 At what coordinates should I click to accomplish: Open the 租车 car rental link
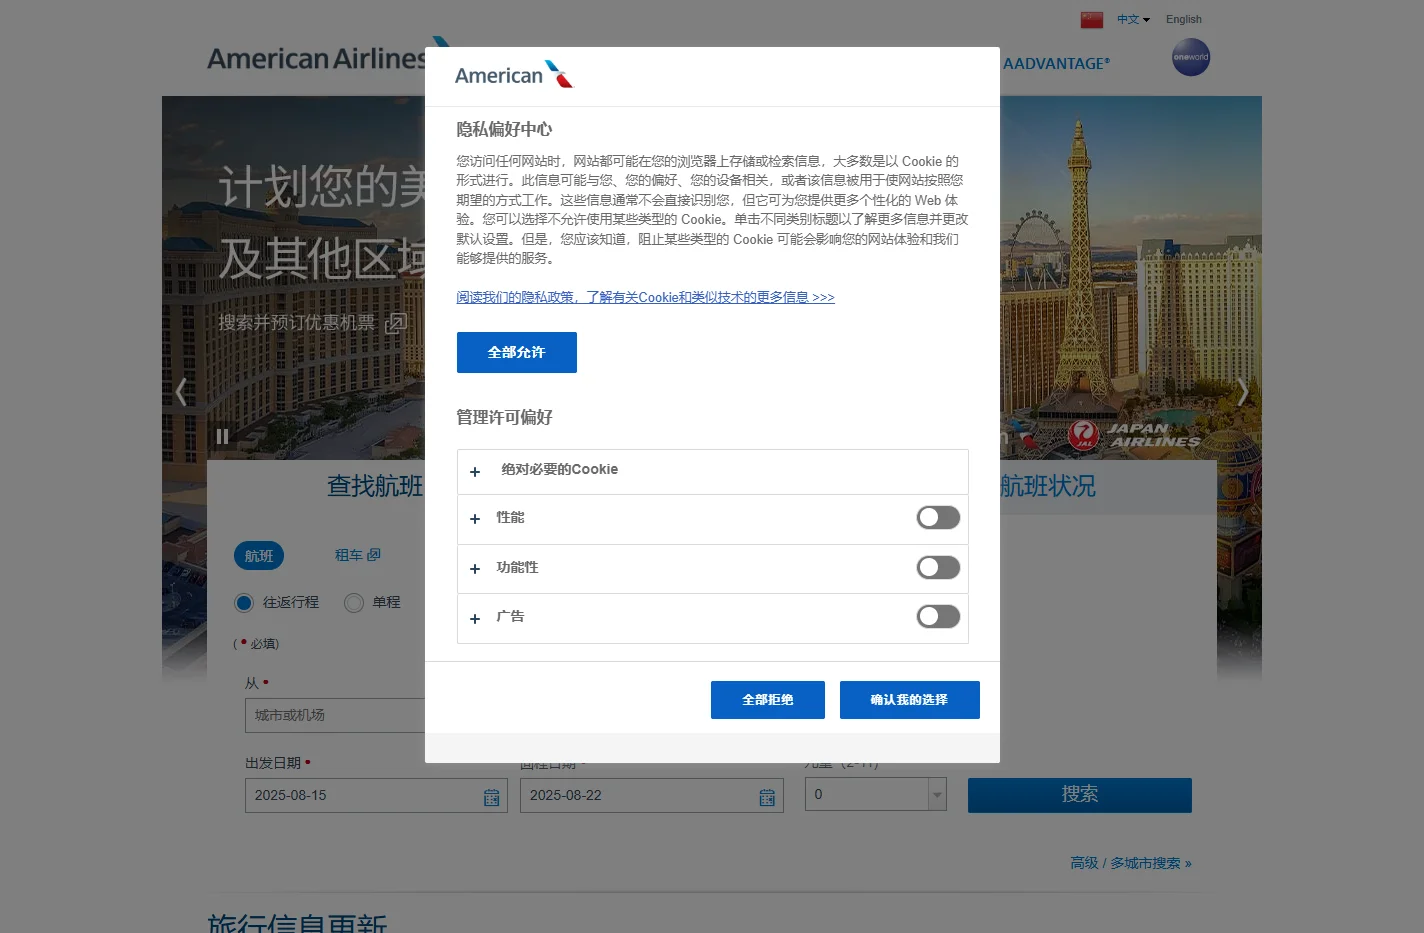[x=357, y=555]
